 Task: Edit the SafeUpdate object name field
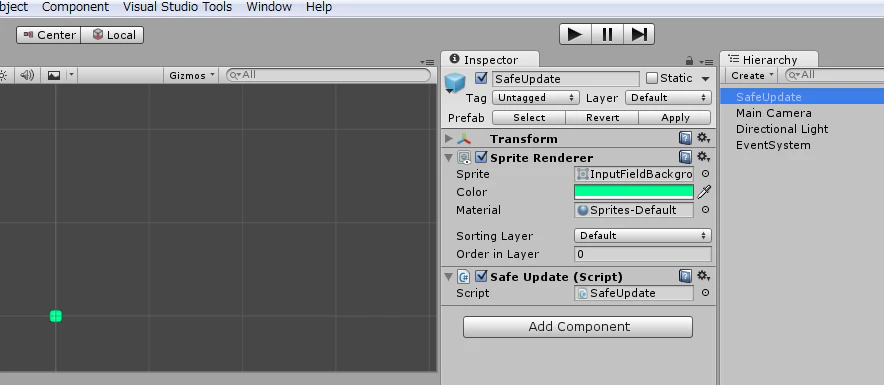coord(565,78)
